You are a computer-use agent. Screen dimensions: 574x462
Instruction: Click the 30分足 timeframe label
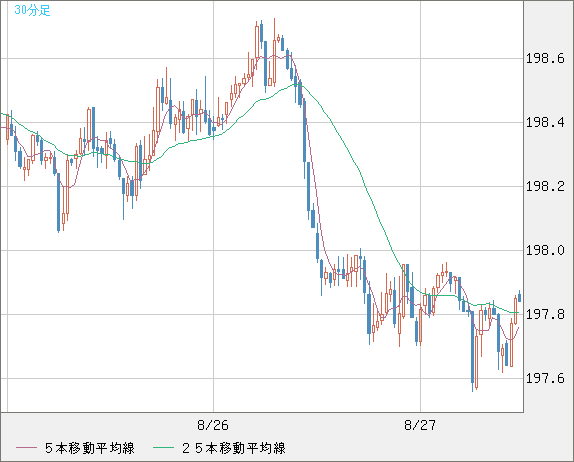32,10
